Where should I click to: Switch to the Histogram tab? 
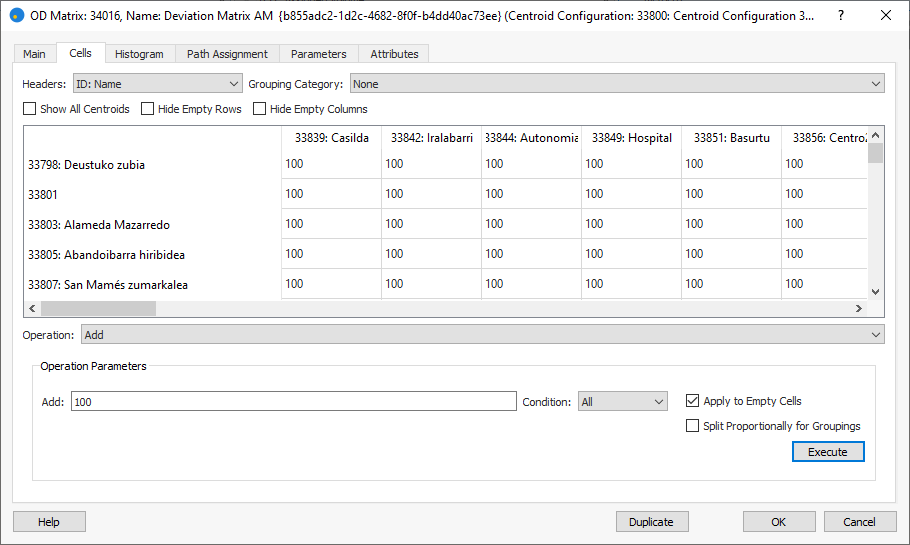coord(139,54)
